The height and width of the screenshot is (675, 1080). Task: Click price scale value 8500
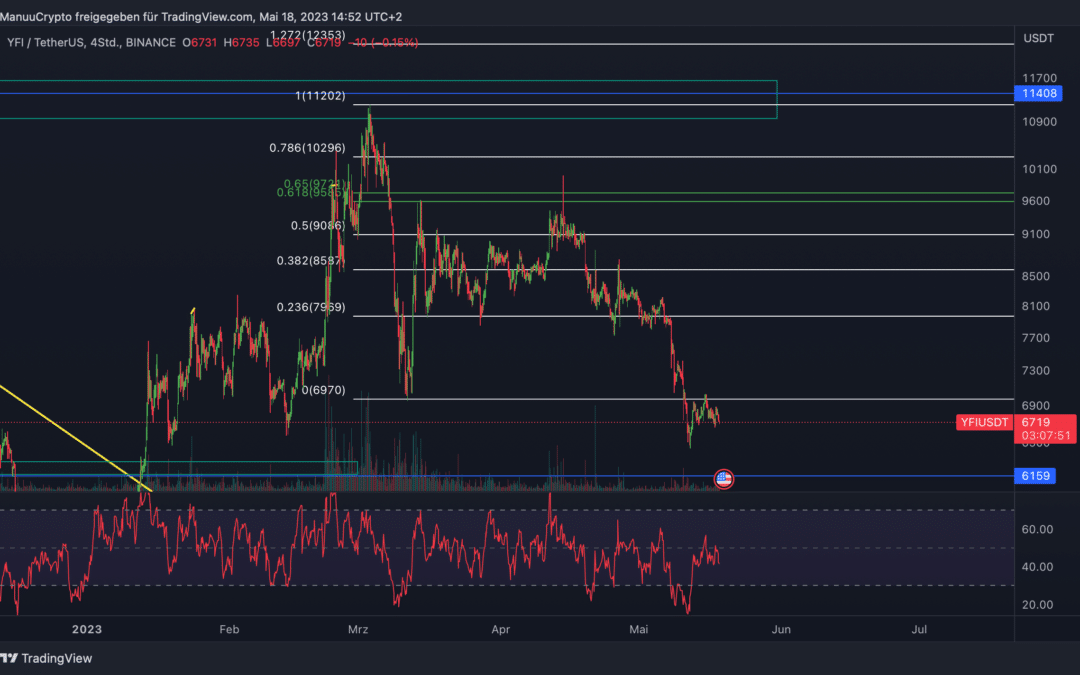[1036, 276]
